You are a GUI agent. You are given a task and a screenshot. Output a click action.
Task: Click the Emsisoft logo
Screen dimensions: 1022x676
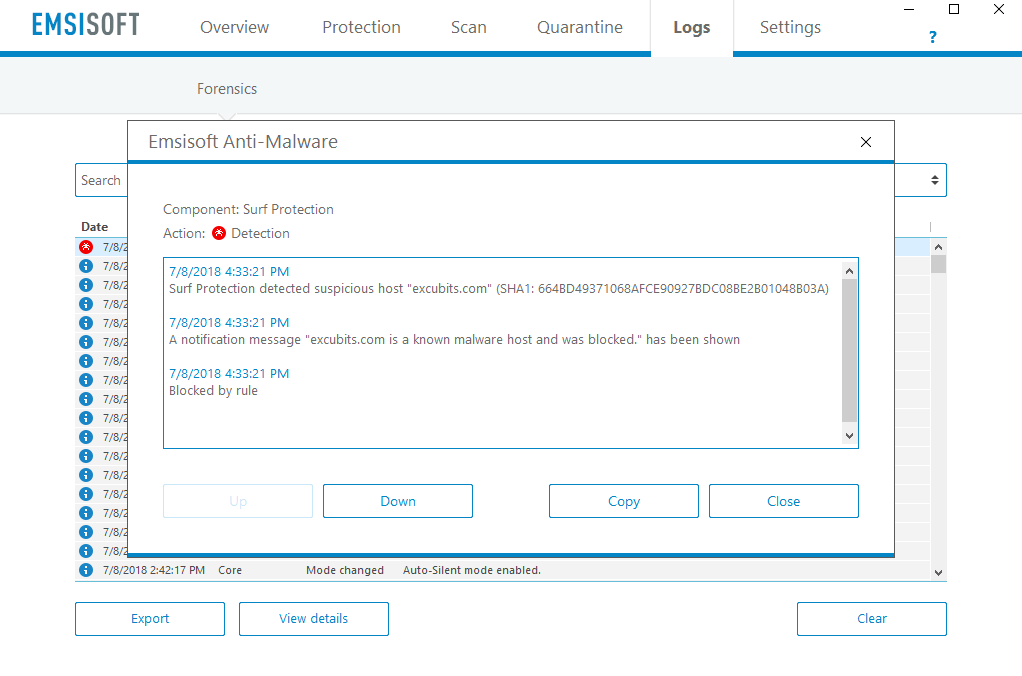(86, 26)
